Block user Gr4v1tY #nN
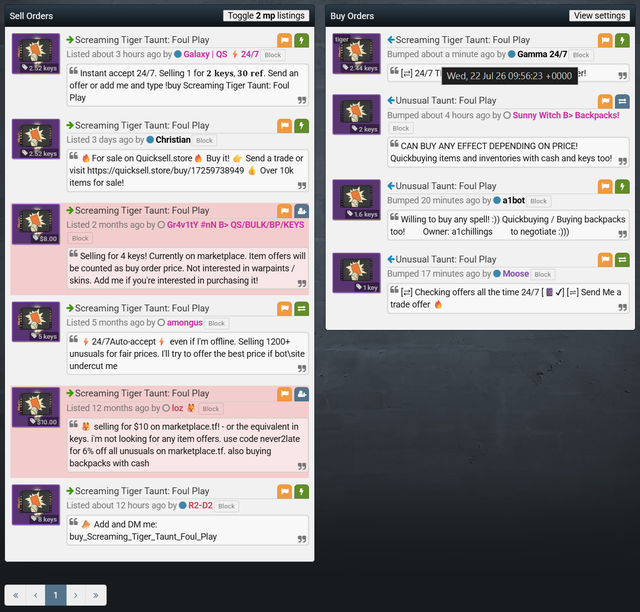Image resolution: width=640 pixels, height=612 pixels. point(80,238)
